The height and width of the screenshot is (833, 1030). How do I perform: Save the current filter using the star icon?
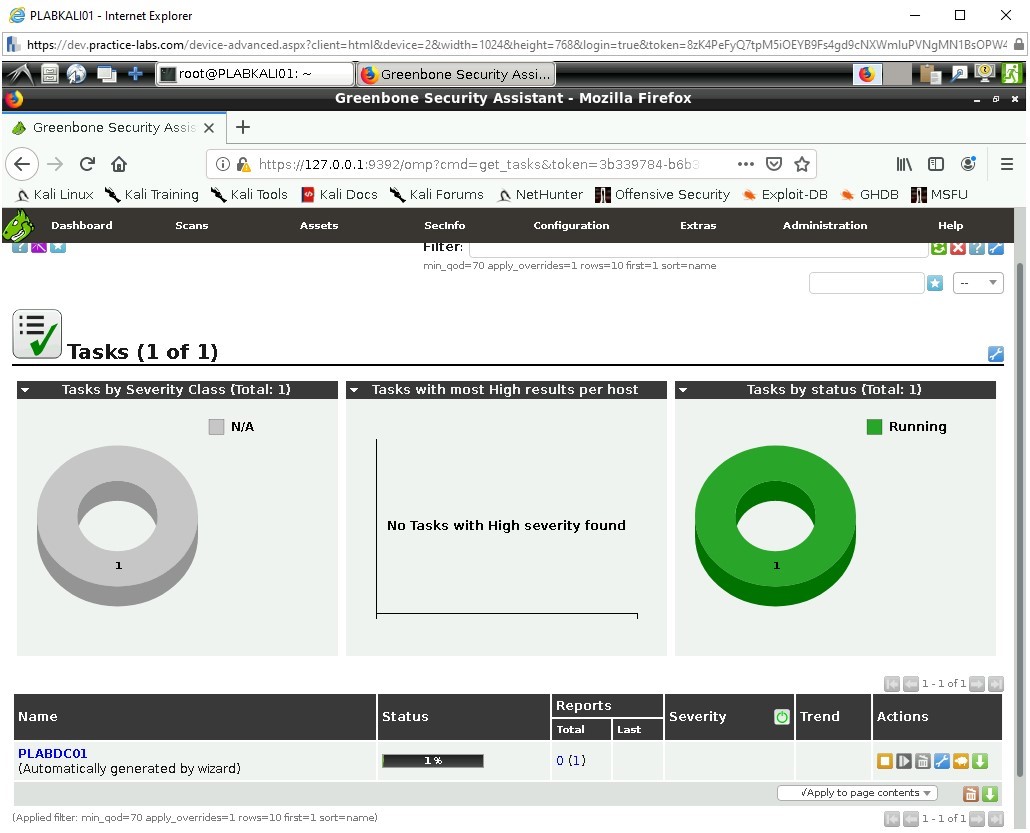click(x=935, y=283)
